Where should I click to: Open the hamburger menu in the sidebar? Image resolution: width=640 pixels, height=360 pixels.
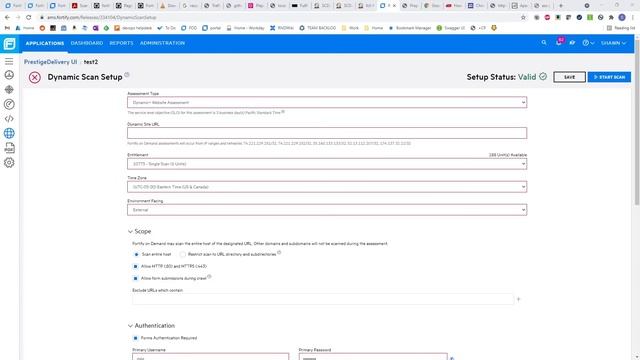[9, 61]
